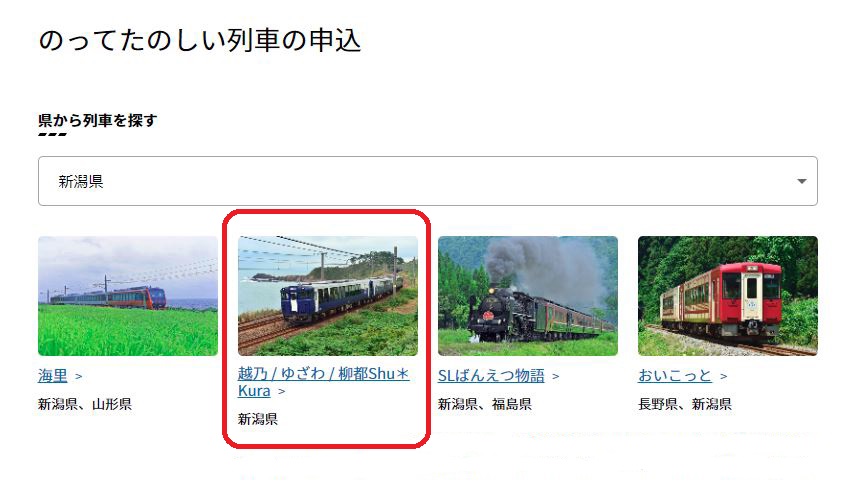Click the chevron arrow beside SLばんえつ物語
This screenshot has height=490, width=861.
coord(556,377)
